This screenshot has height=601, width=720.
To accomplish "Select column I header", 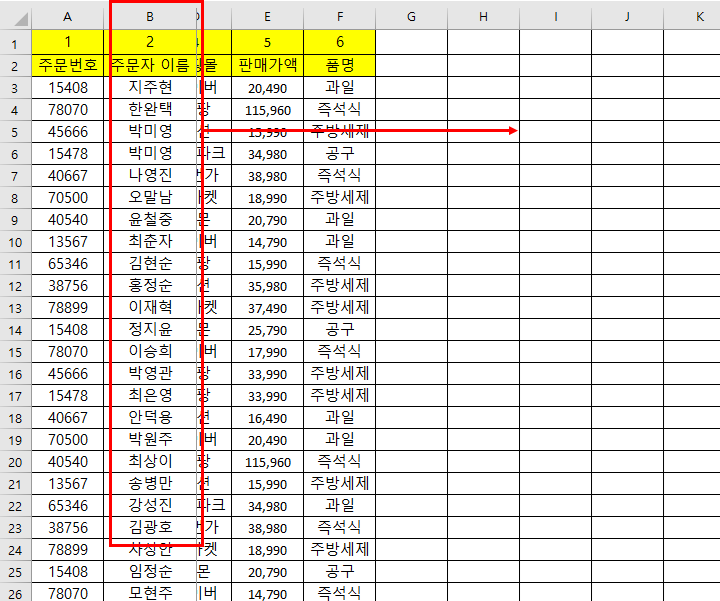I will [556, 17].
